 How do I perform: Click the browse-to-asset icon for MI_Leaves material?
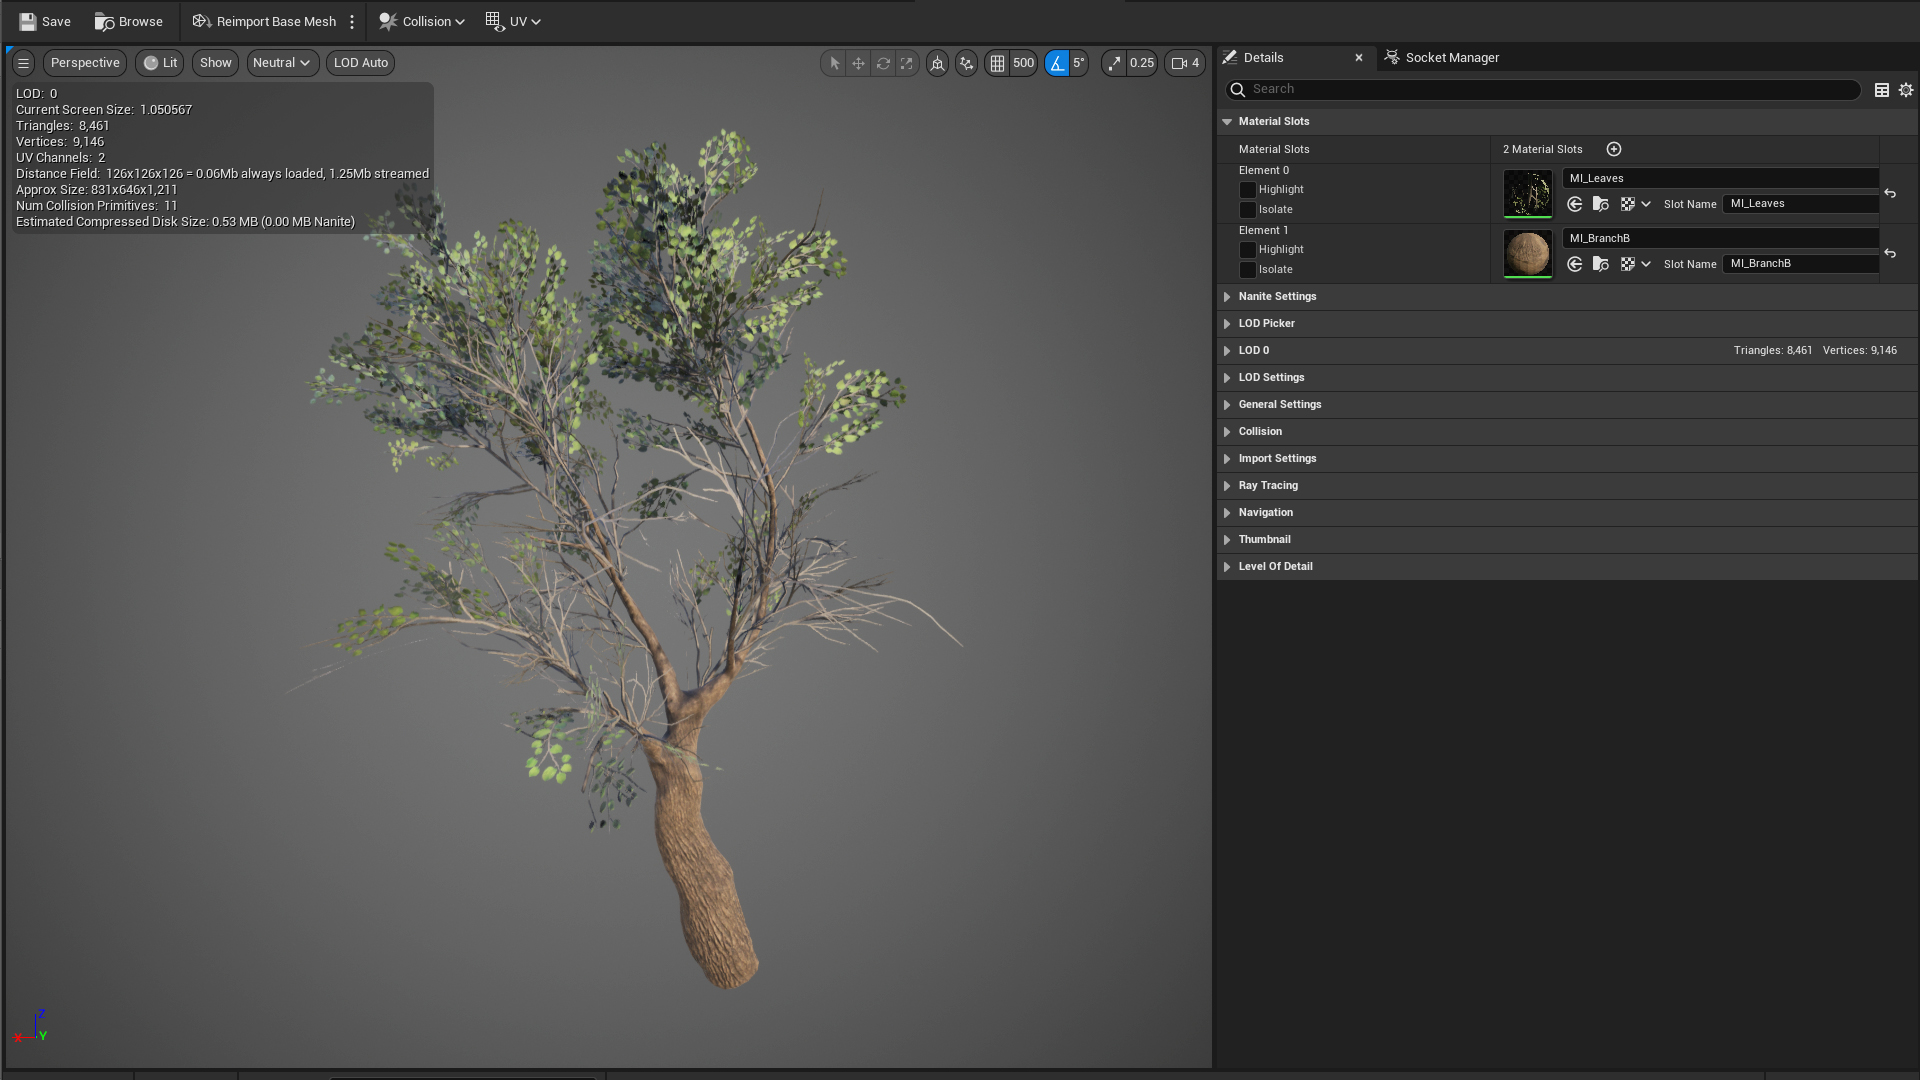coord(1601,204)
